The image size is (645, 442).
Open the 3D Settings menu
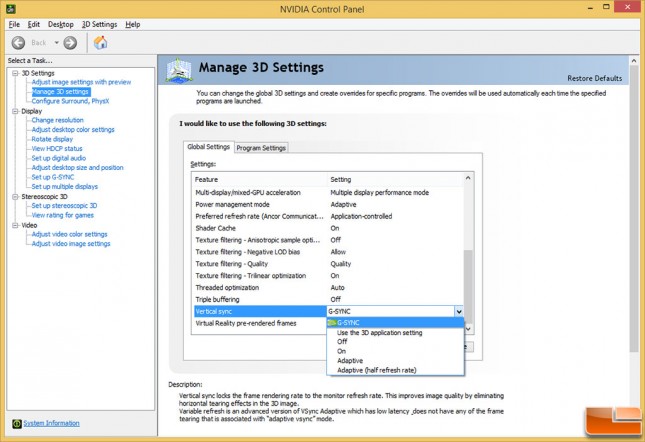tap(99, 24)
